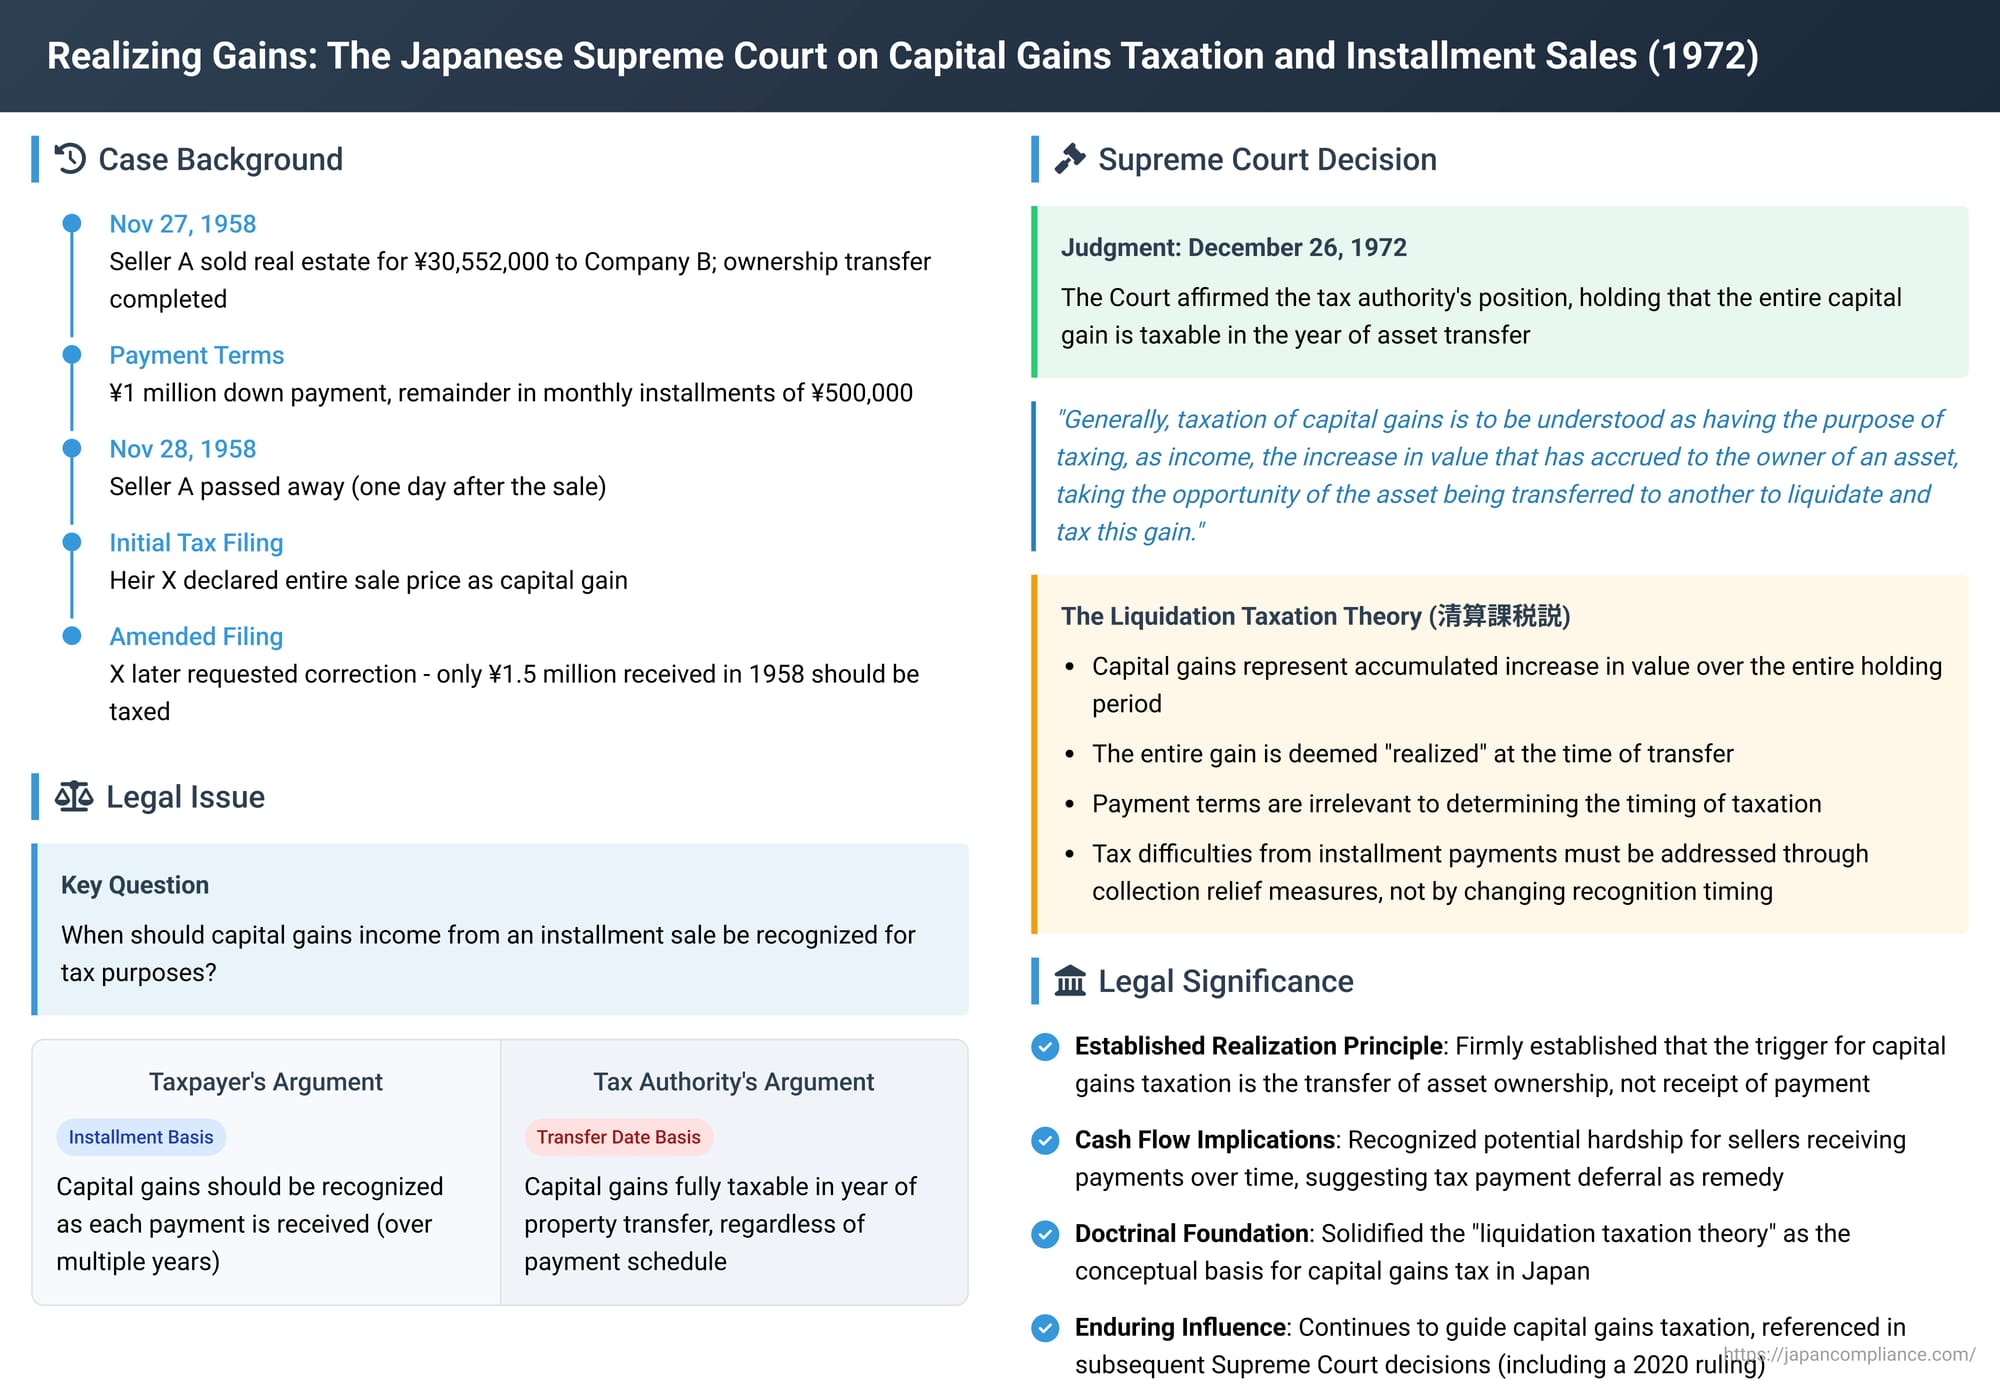Click the timeline dot for Amended Filing
This screenshot has height=1385, width=2000.
point(72,636)
